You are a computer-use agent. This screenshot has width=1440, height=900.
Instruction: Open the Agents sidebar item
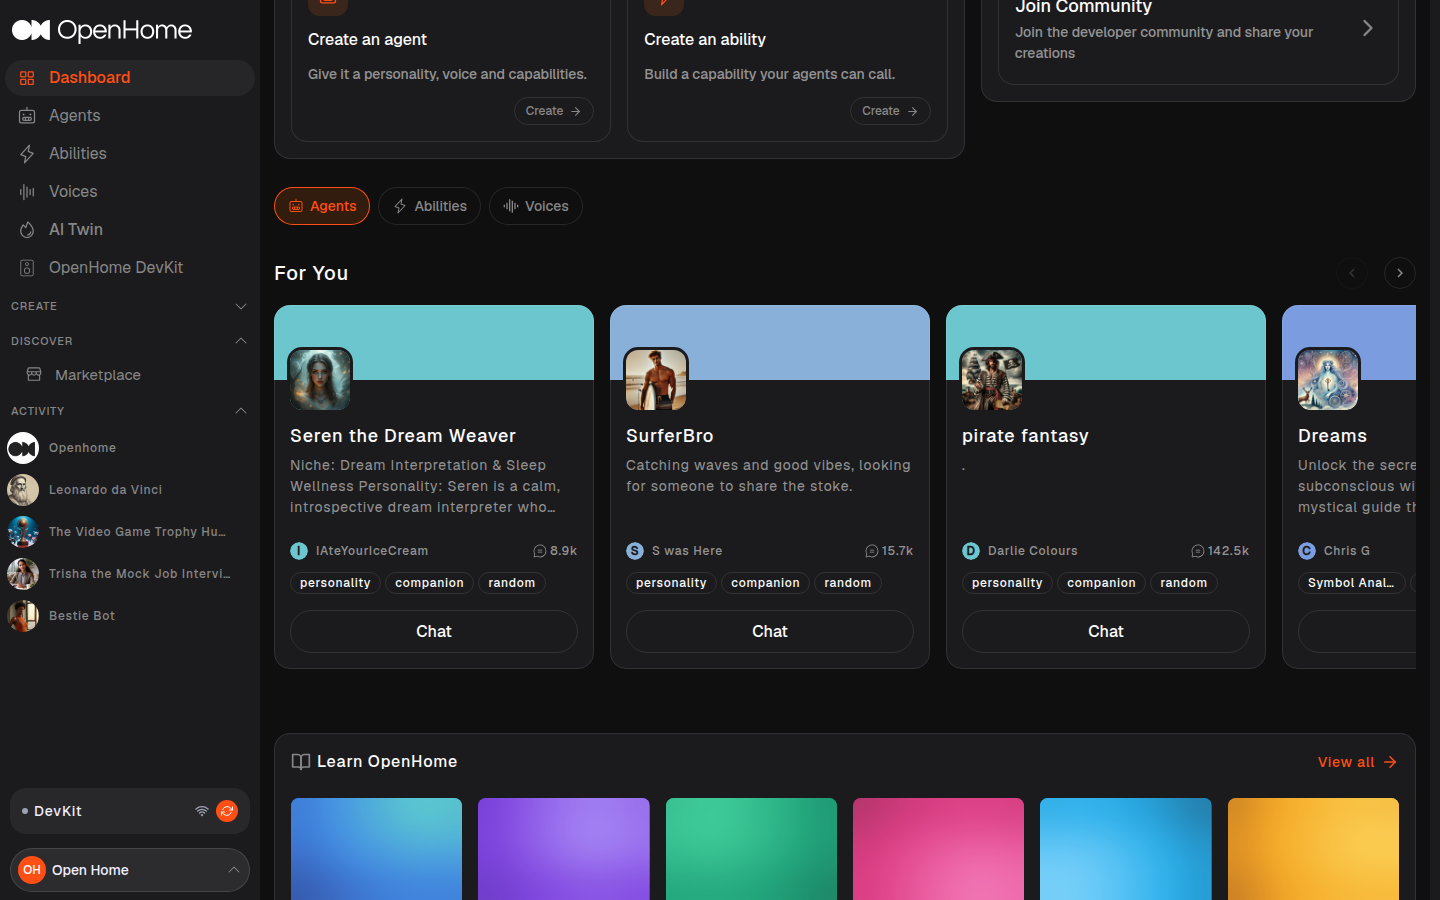click(130, 116)
